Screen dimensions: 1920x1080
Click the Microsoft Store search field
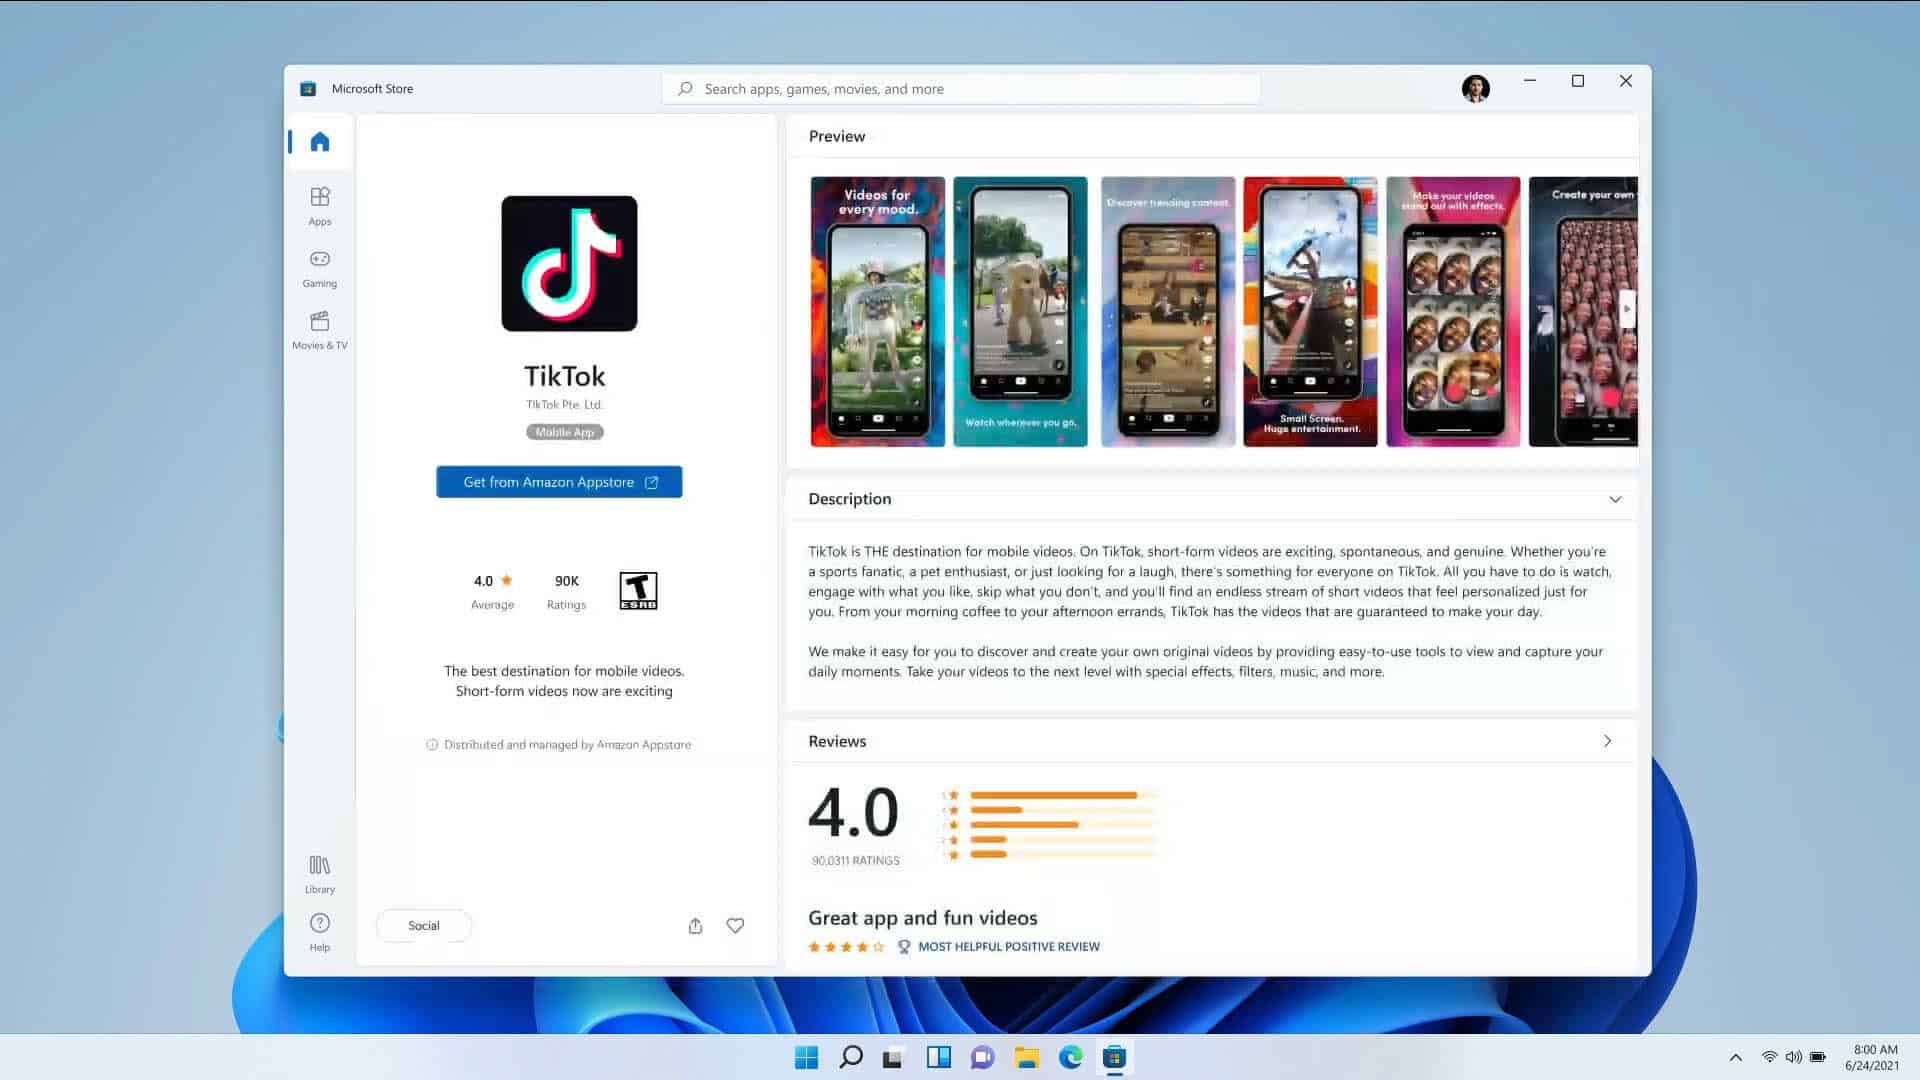click(x=961, y=88)
